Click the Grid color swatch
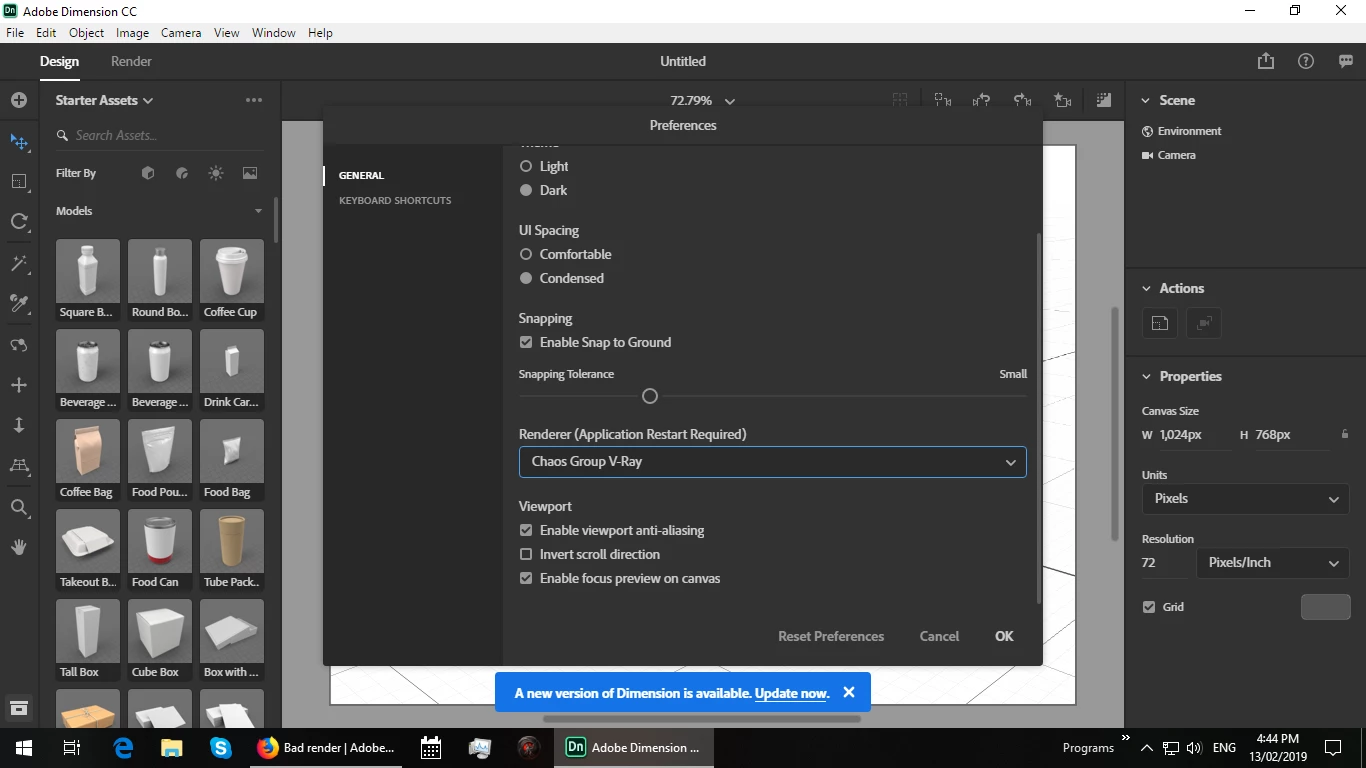The width and height of the screenshot is (1366, 768). point(1325,607)
